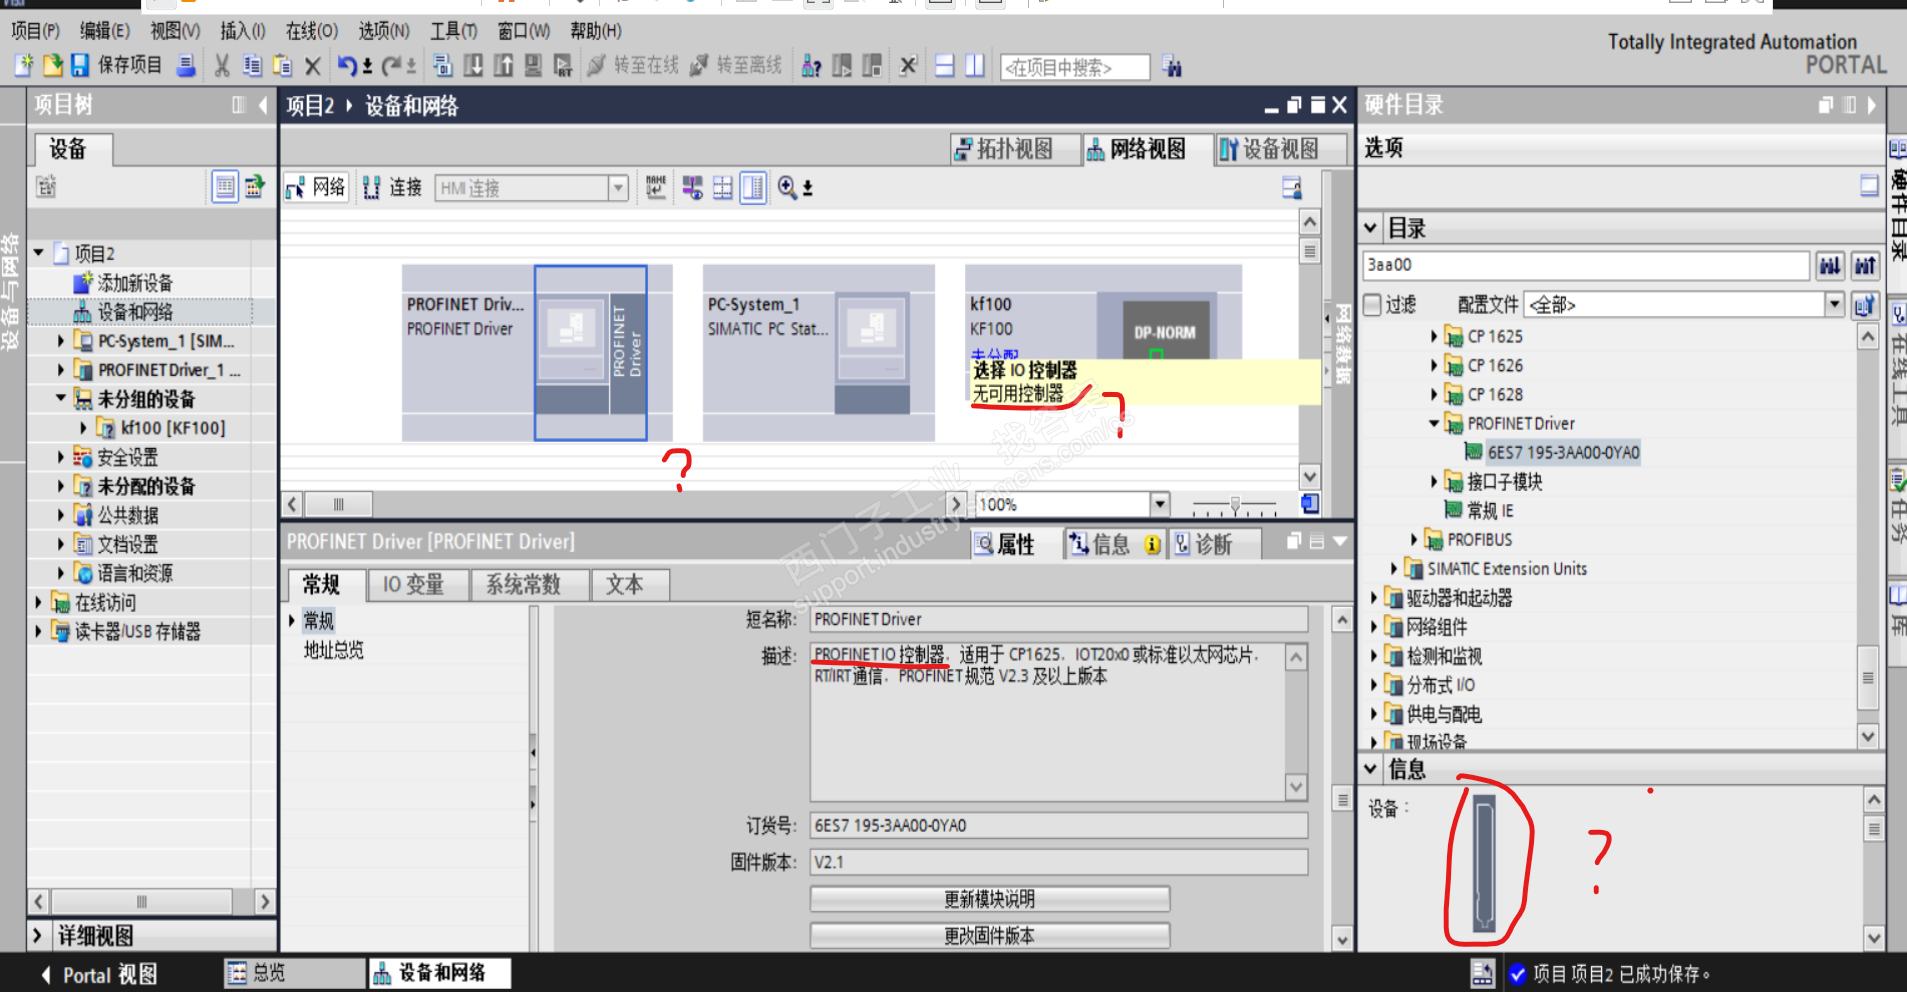Click the project search start icon
Screen dimensions: 1907x992
coord(1172,67)
